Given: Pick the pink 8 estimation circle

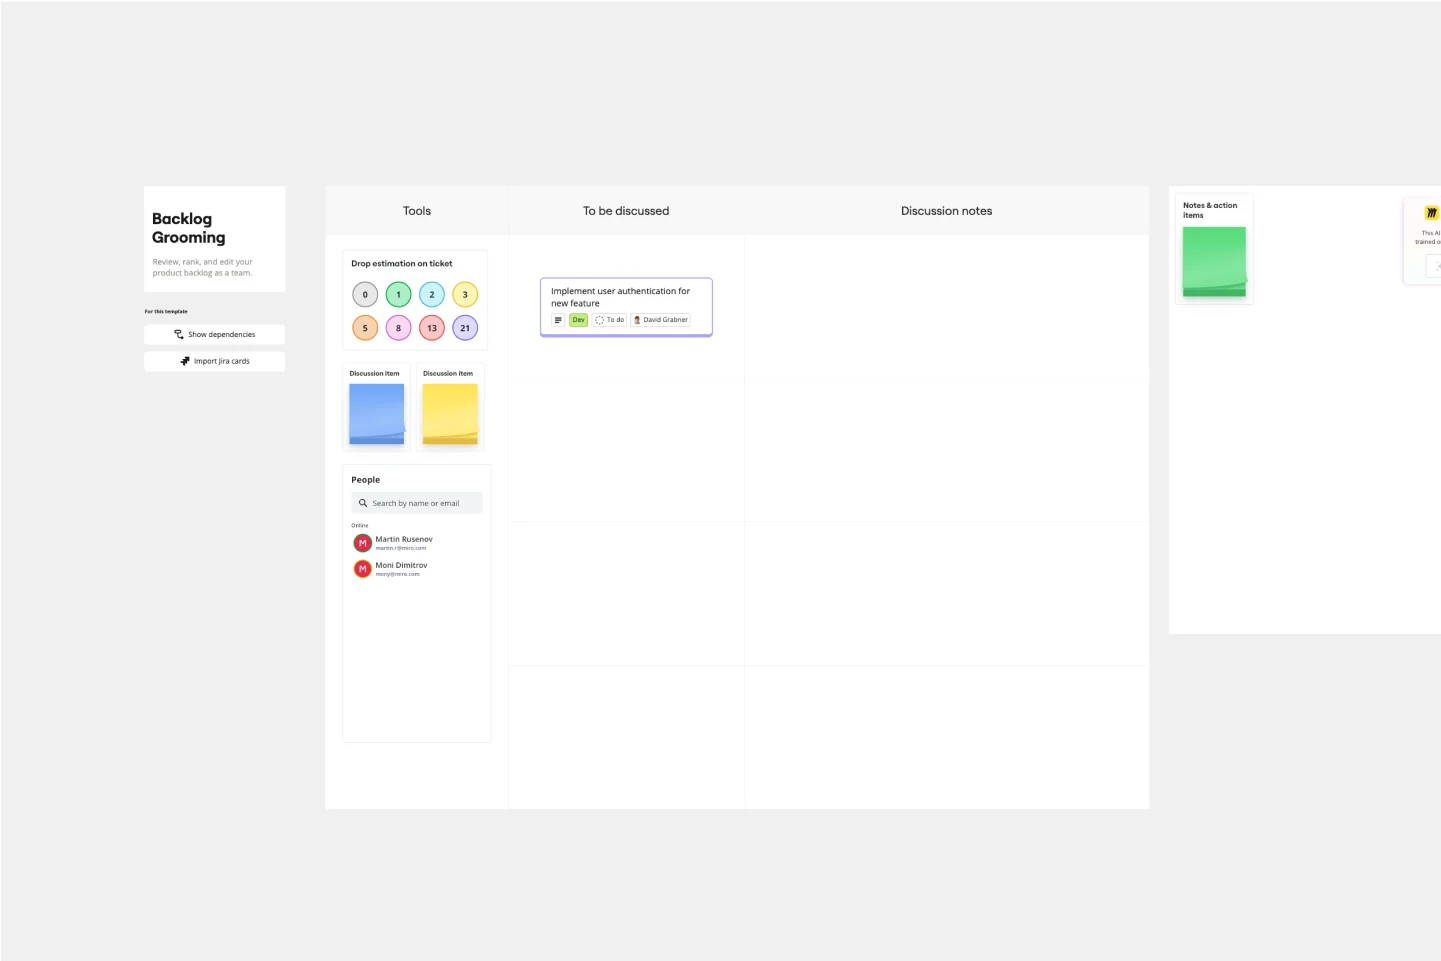Looking at the screenshot, I should click(x=398, y=328).
